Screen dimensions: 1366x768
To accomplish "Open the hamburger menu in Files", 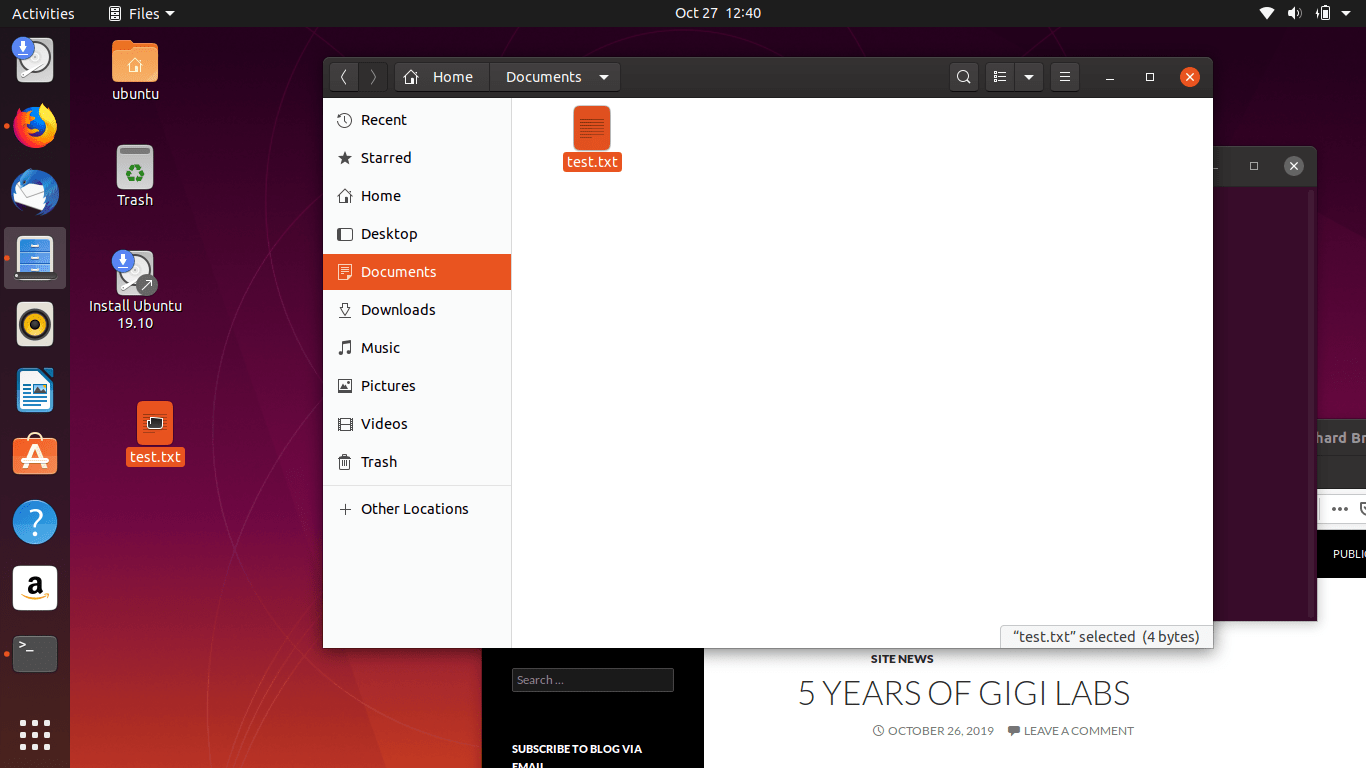I will [x=1064, y=76].
